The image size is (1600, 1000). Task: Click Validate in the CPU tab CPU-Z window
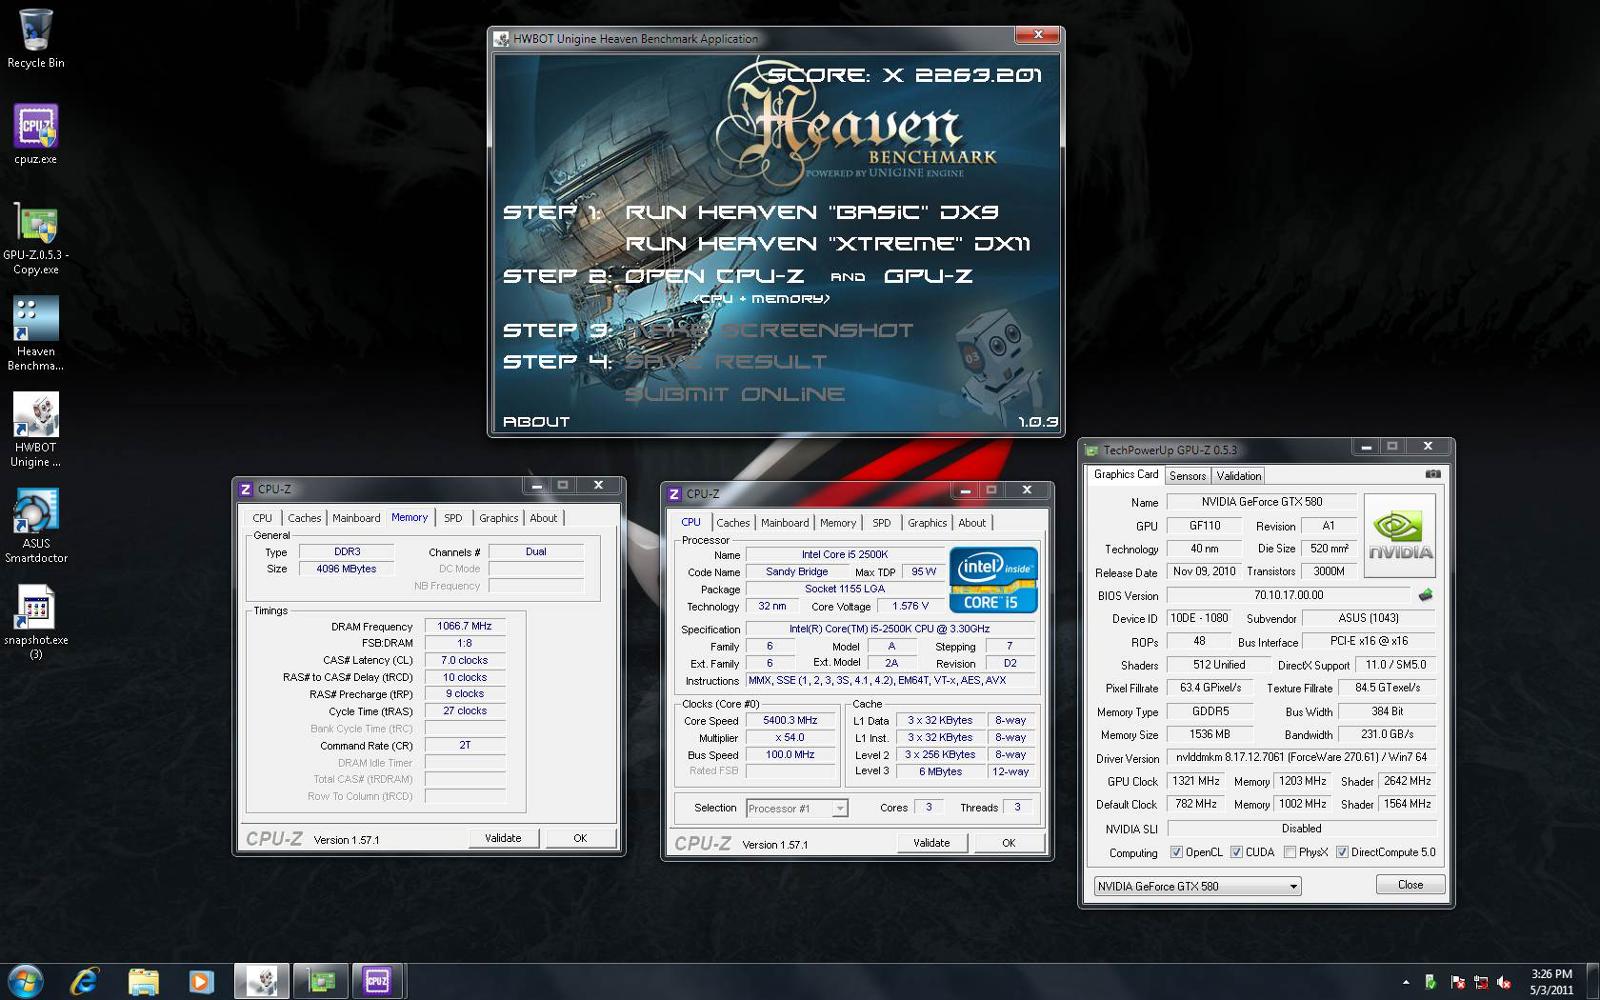[x=931, y=843]
